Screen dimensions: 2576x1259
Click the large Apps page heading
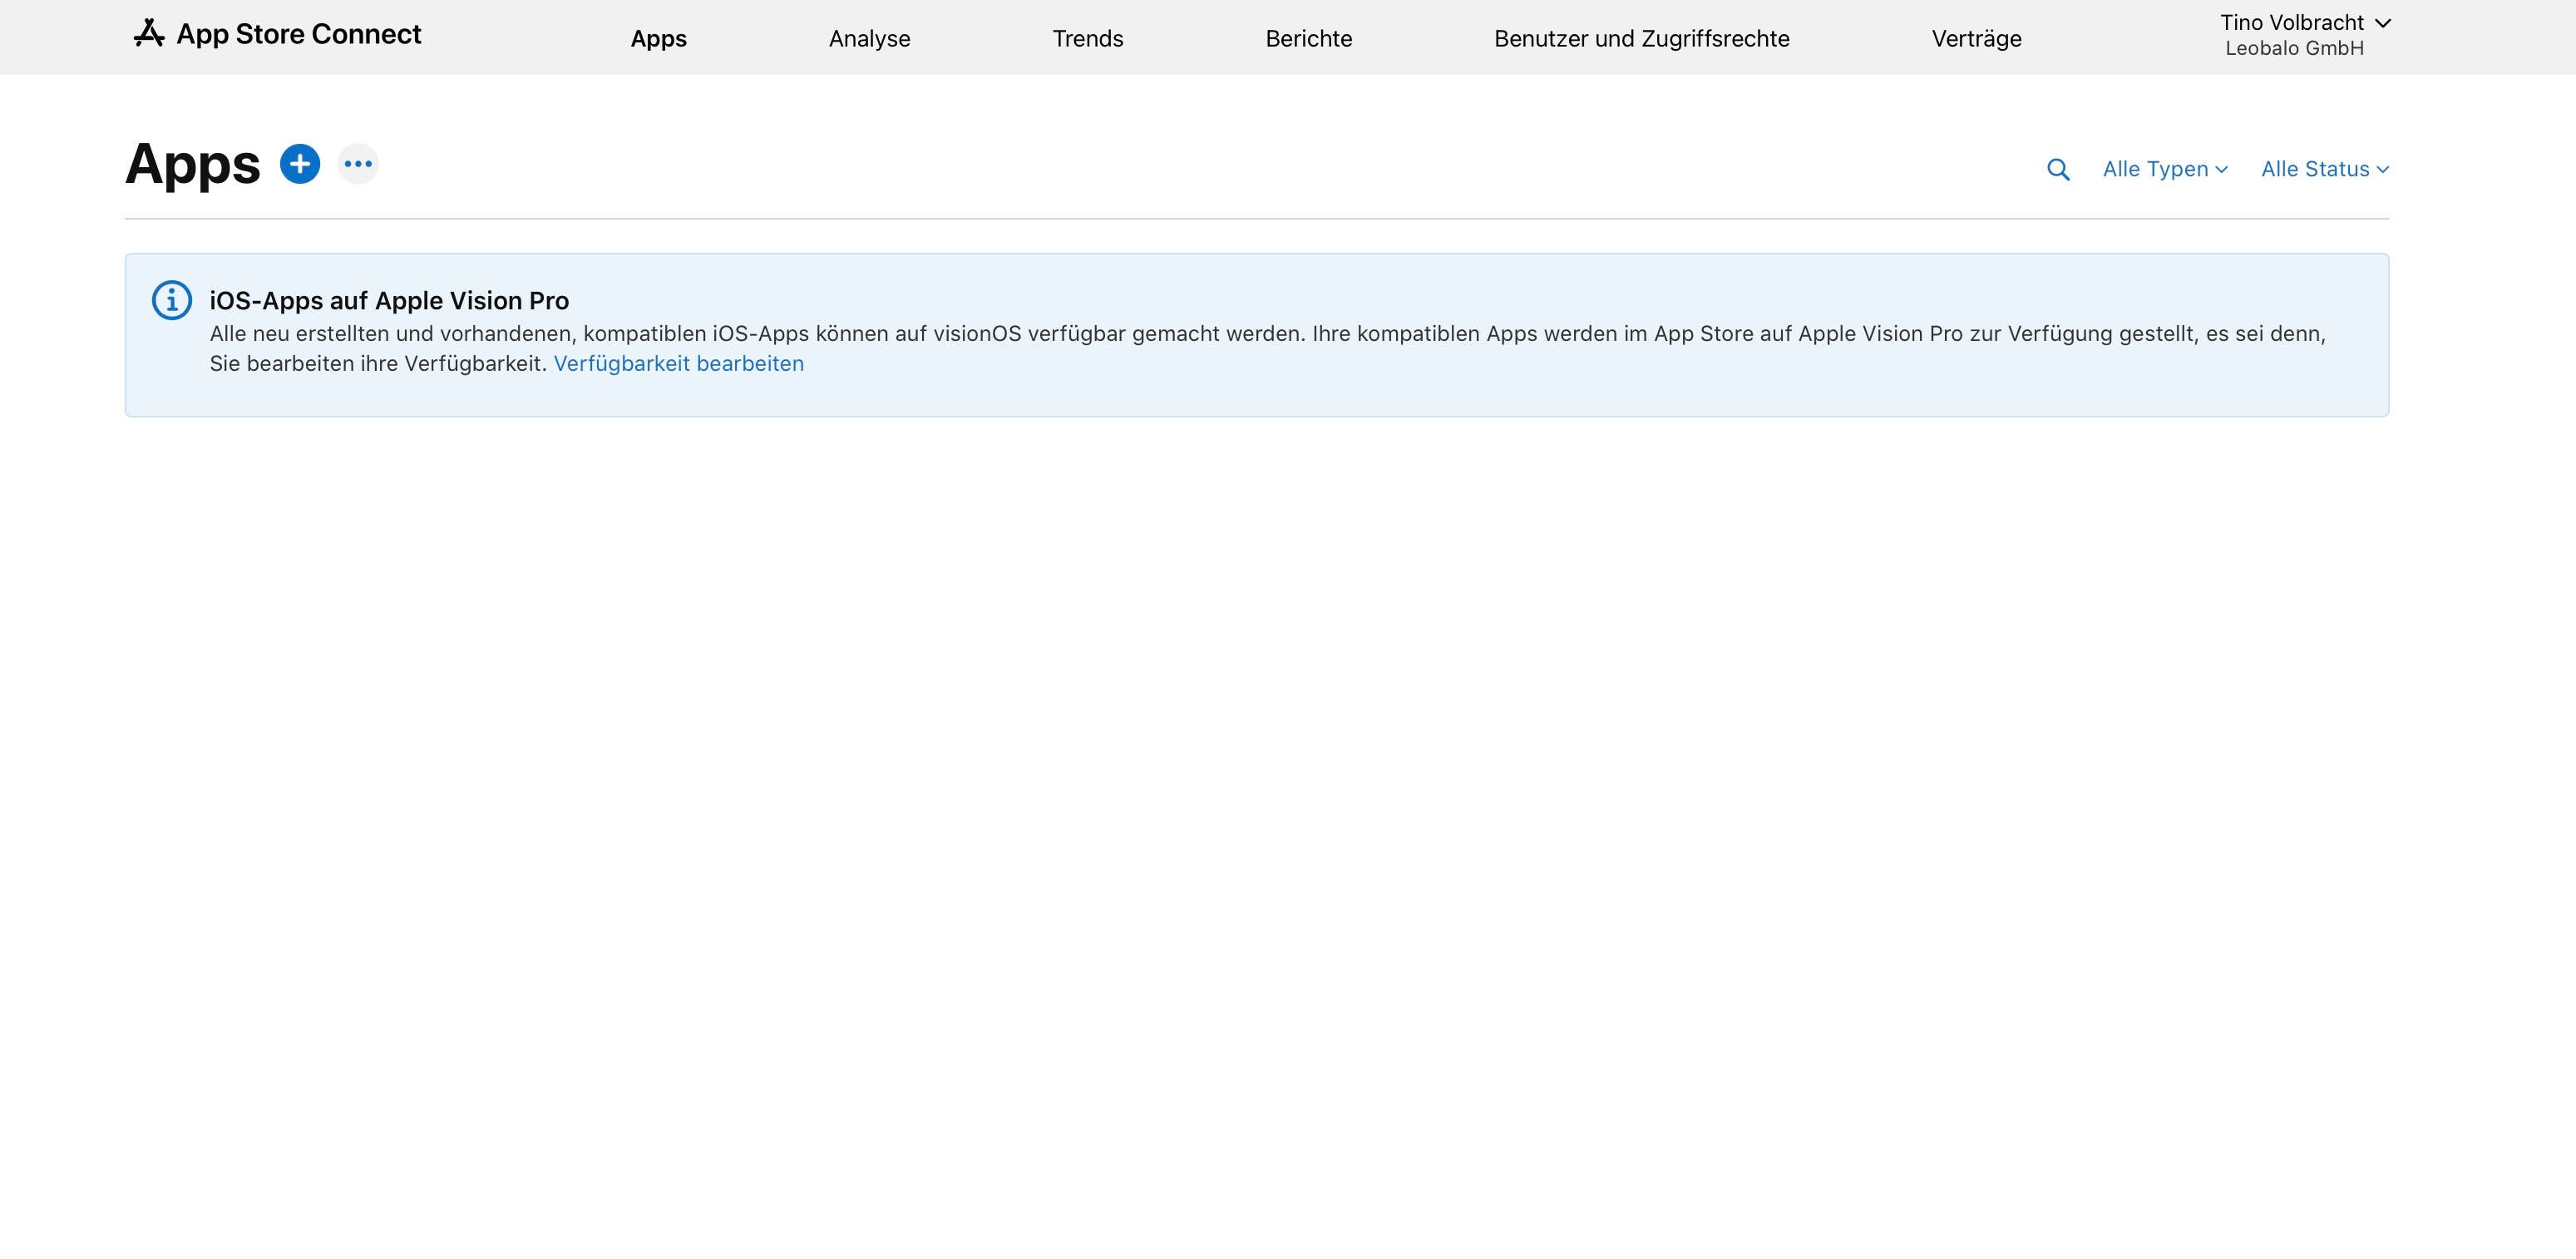[x=193, y=165]
